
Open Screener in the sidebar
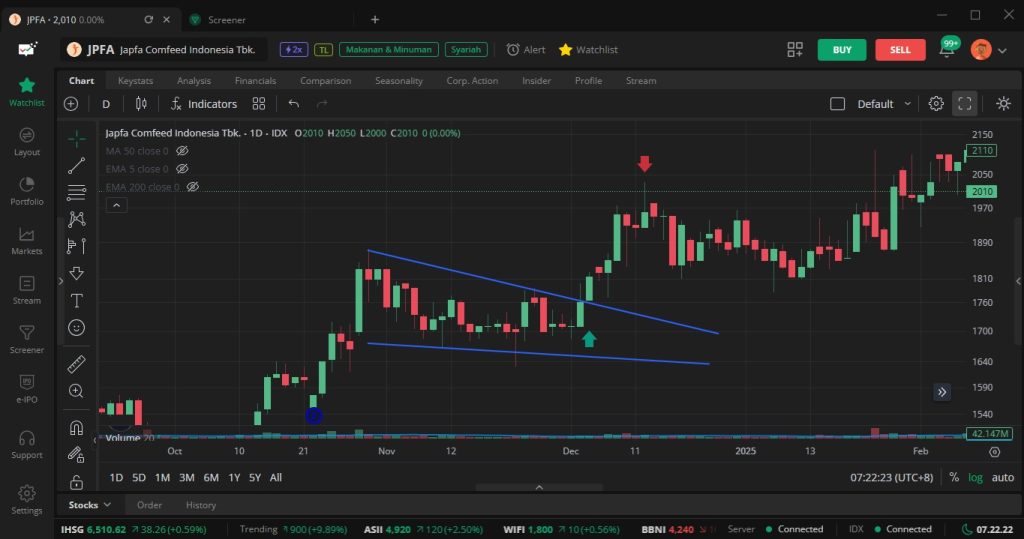click(27, 340)
